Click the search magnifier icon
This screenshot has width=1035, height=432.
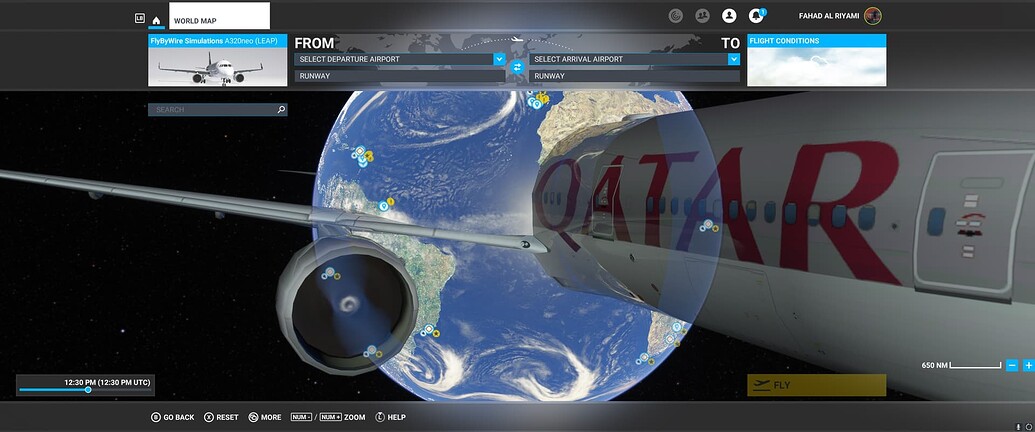(281, 110)
